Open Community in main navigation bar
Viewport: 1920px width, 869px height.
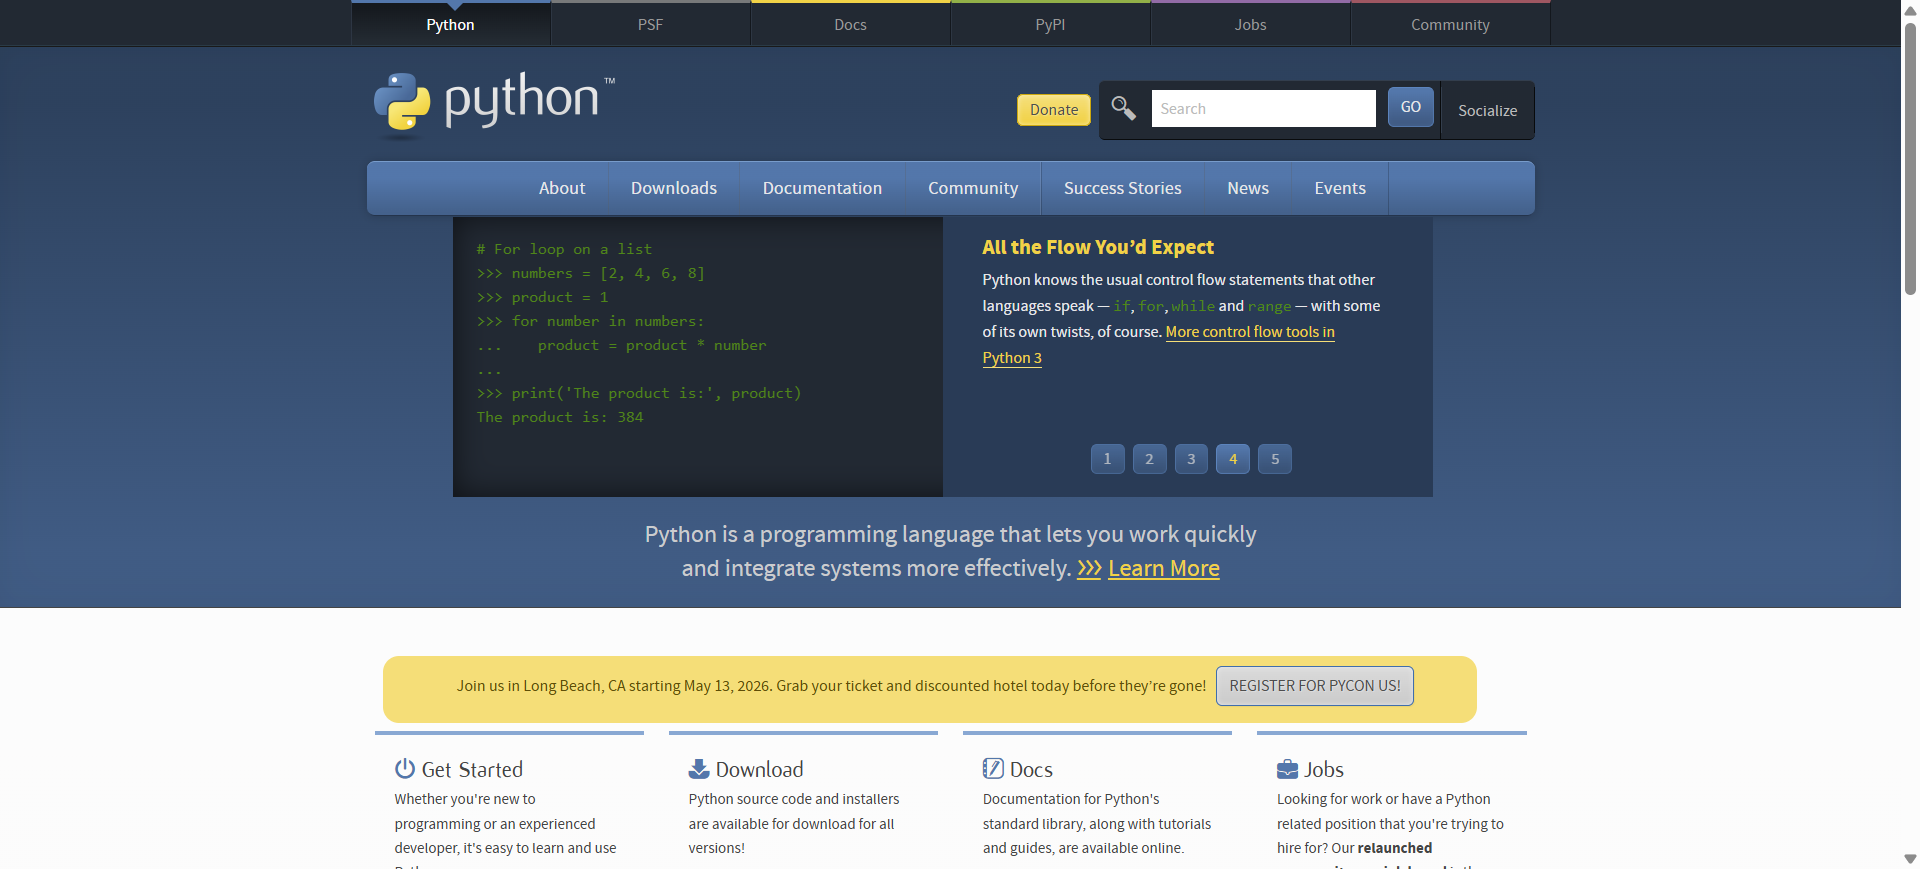973,188
